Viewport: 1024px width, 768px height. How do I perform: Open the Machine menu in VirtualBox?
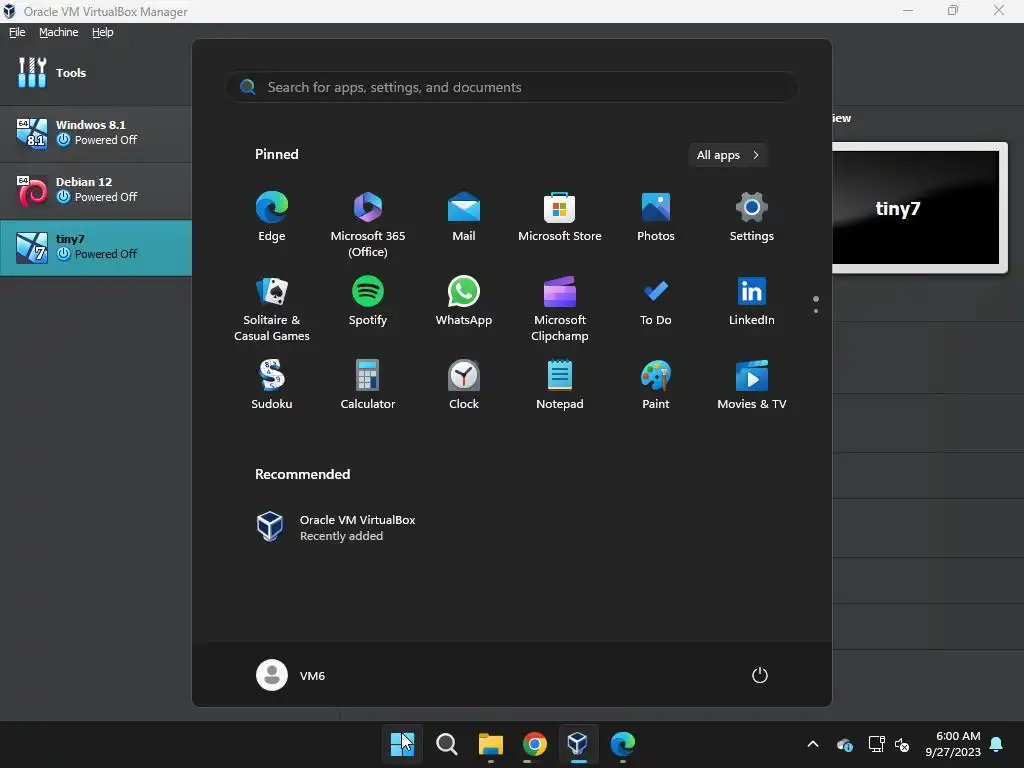pyautogui.click(x=59, y=32)
